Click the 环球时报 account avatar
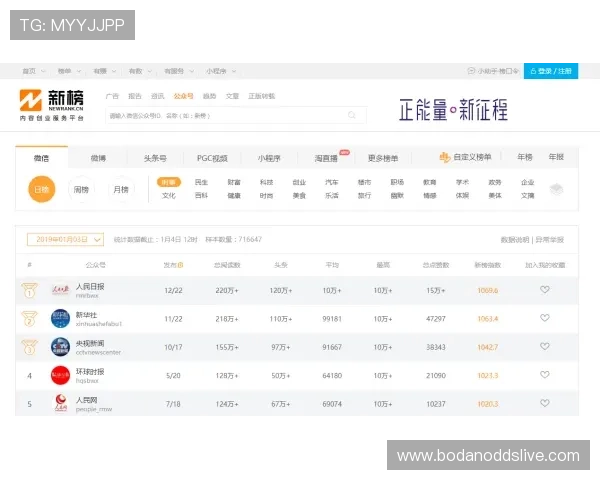 pos(60,375)
